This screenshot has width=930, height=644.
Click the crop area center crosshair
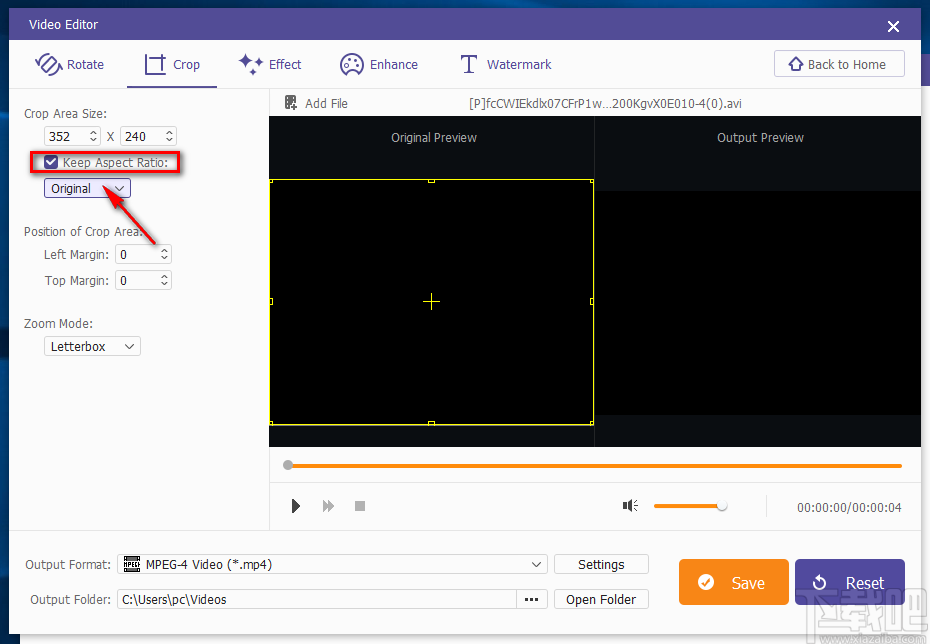click(431, 302)
